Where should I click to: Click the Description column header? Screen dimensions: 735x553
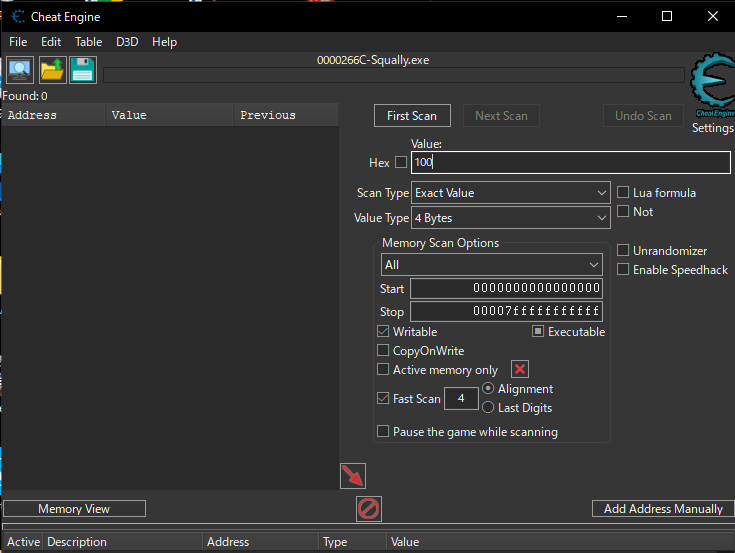(123, 542)
